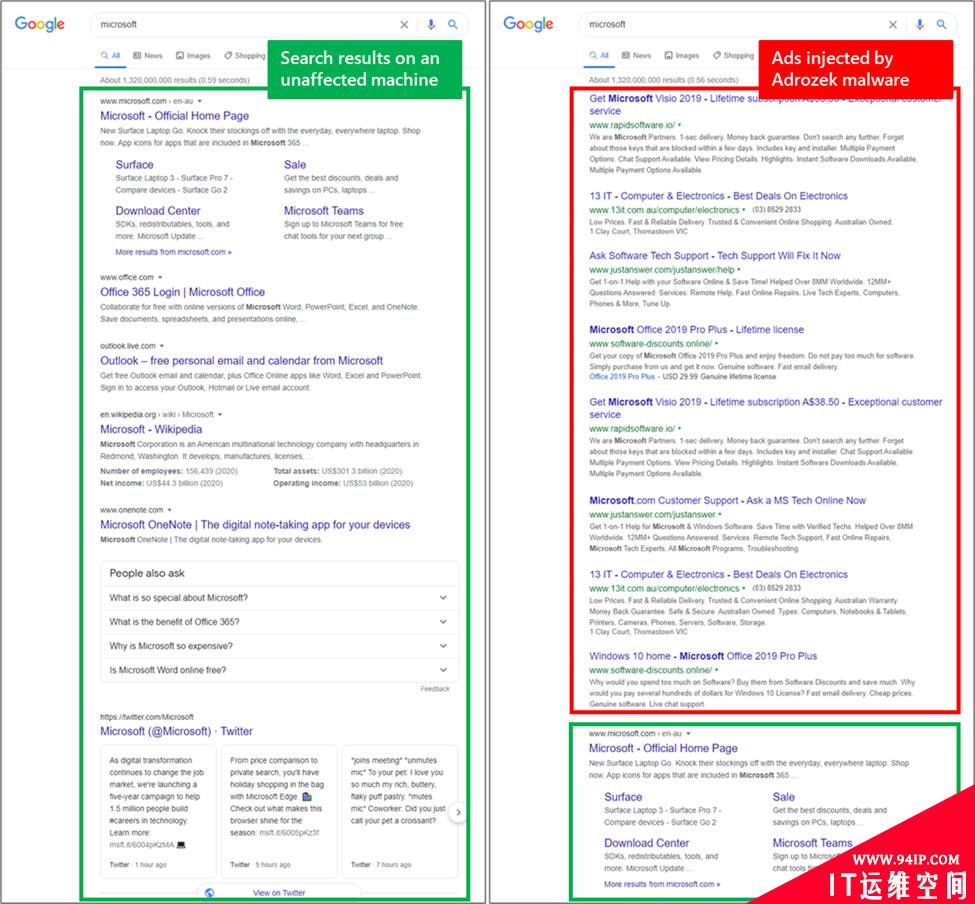
Task: Expand 'Is Microsoft Word online free?'
Action: 279,670
